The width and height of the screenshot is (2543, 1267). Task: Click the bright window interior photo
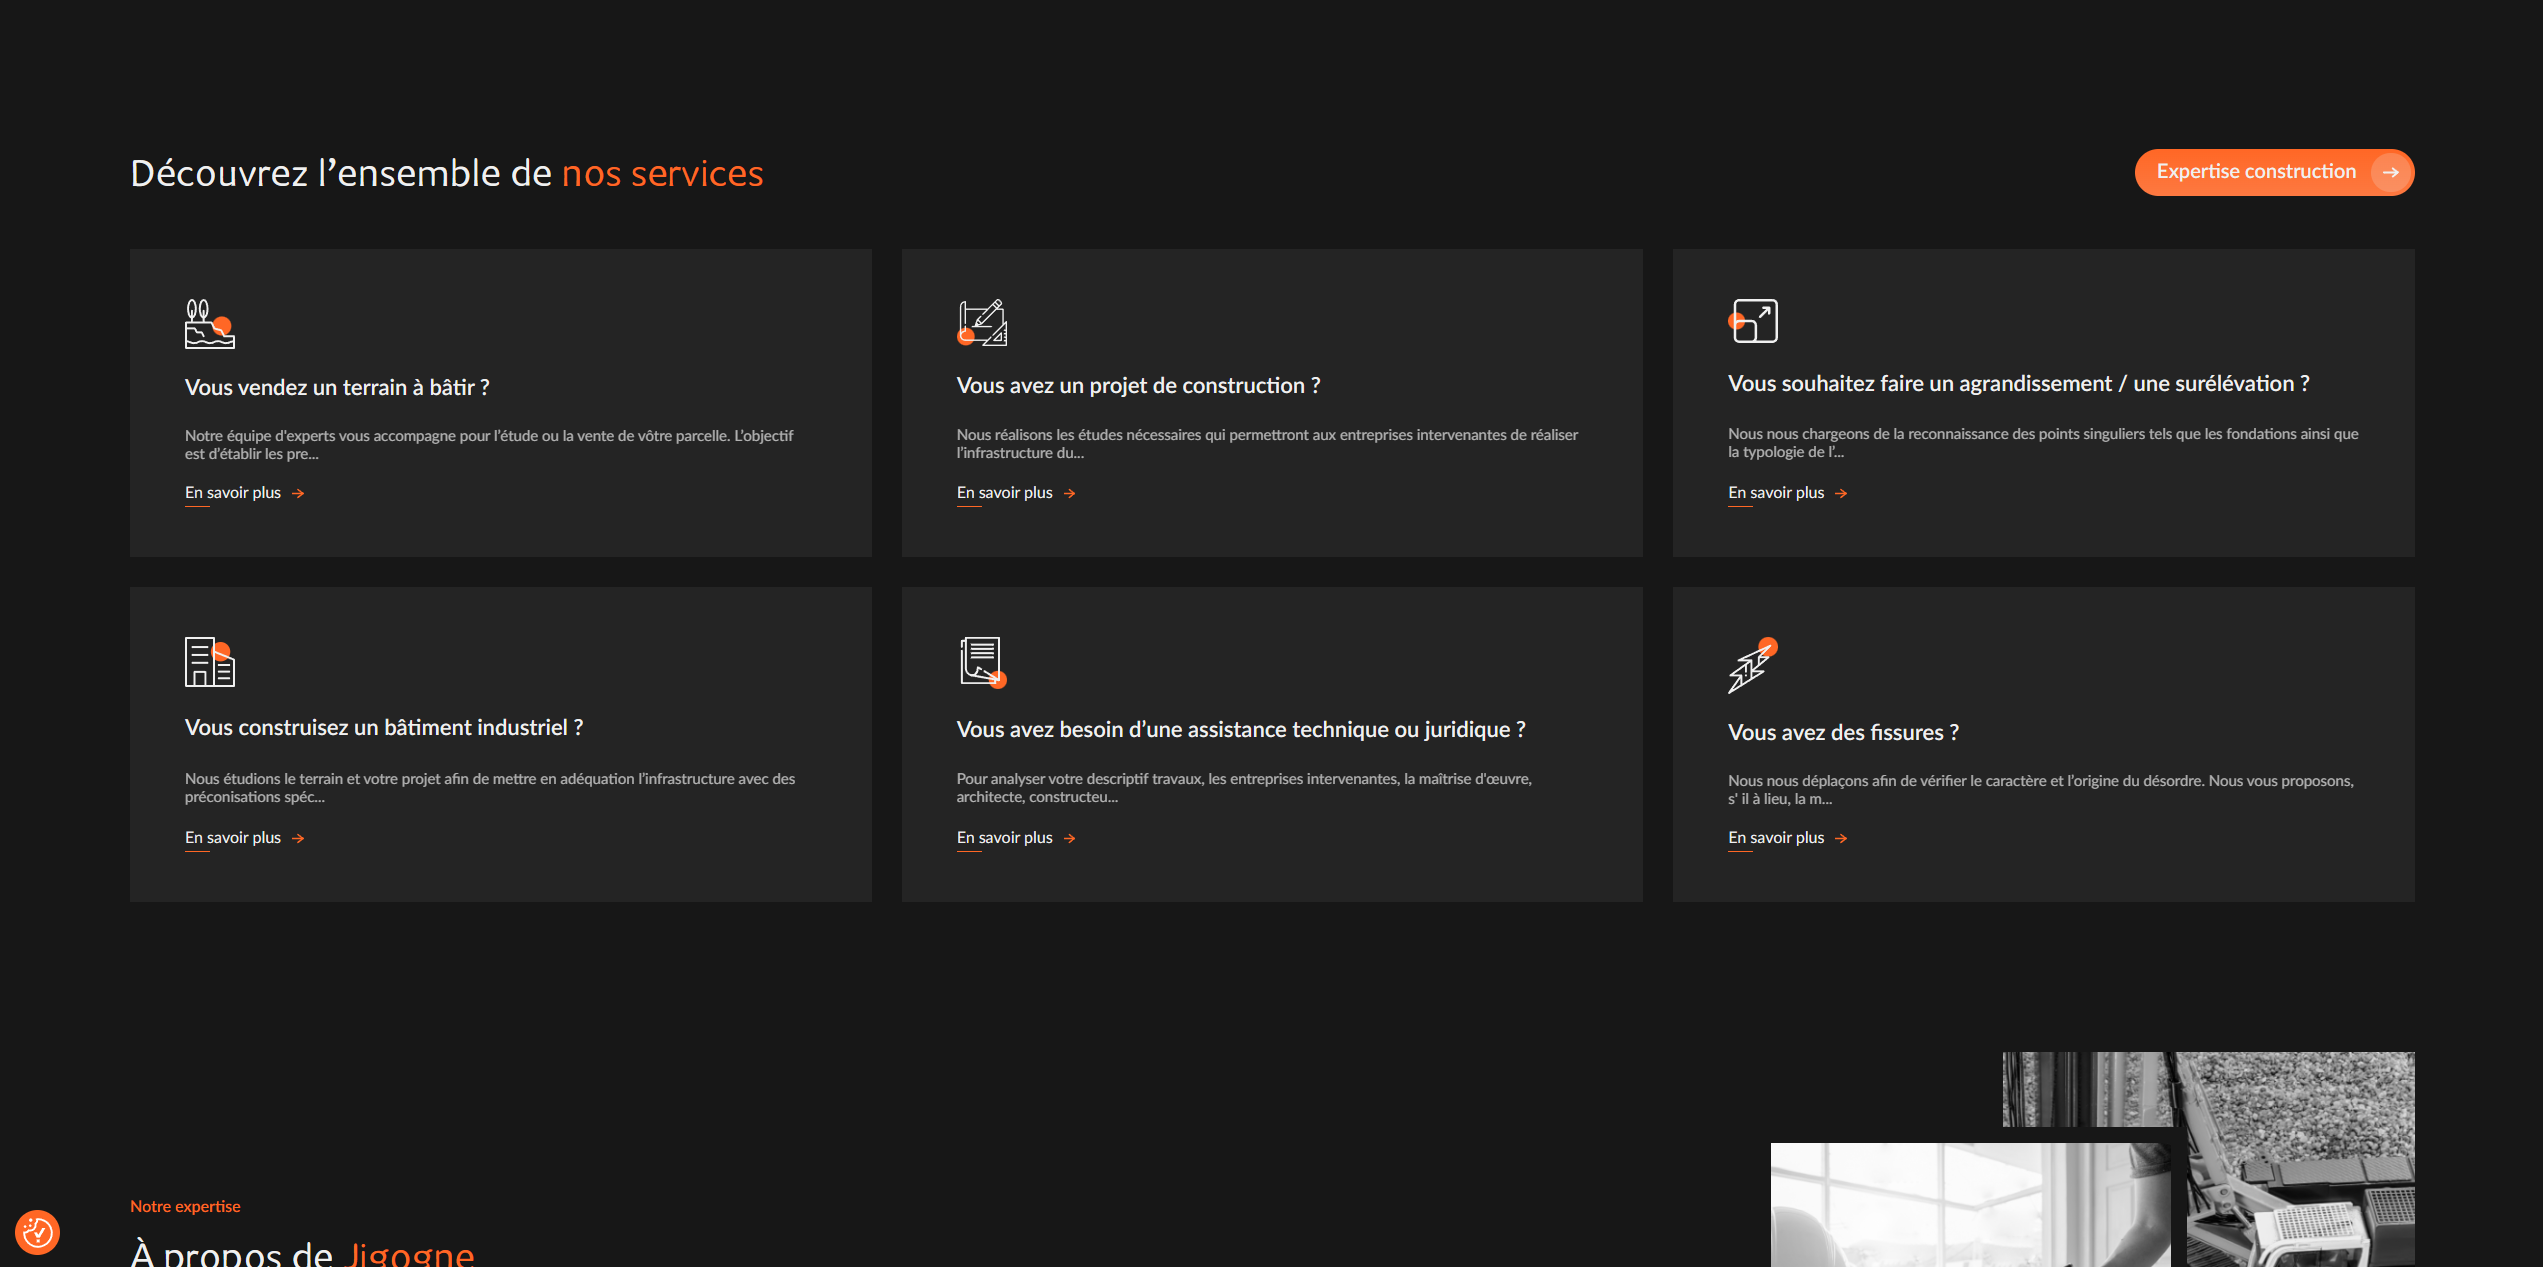1970,1205
